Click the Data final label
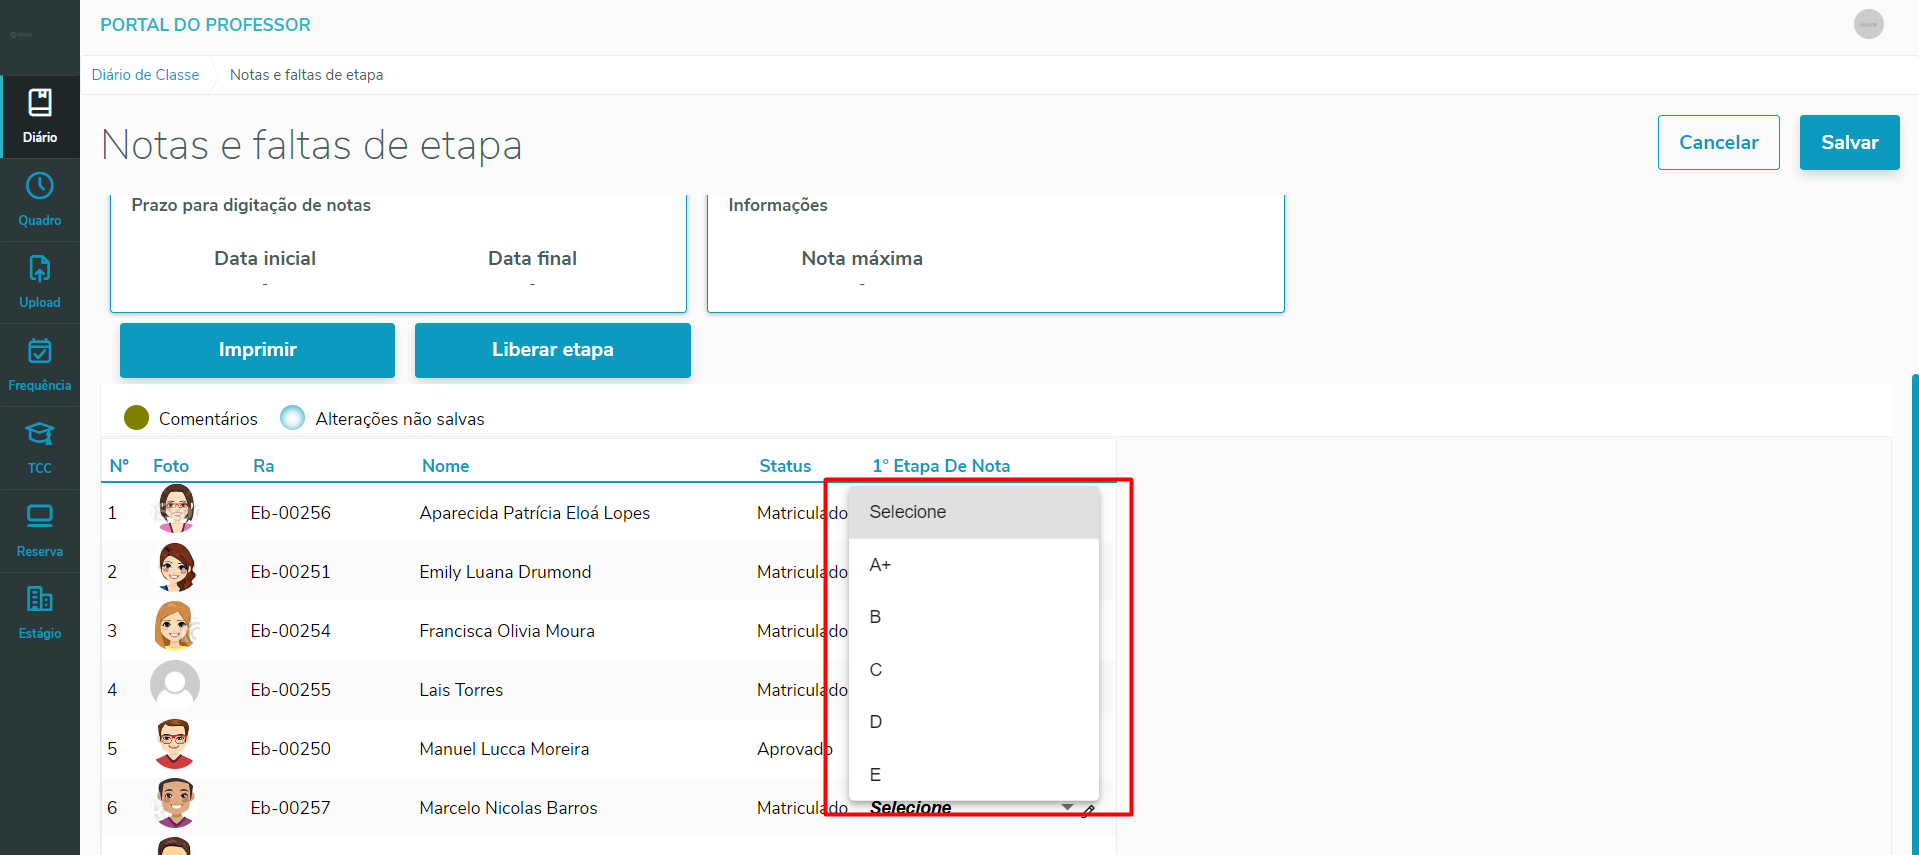Viewport: 1919px width, 855px height. click(532, 258)
